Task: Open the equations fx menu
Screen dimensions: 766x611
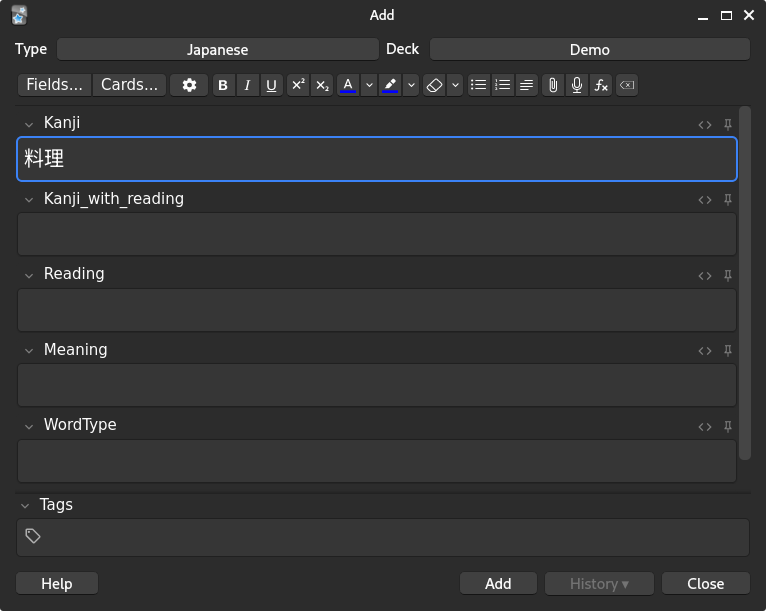Action: (601, 86)
